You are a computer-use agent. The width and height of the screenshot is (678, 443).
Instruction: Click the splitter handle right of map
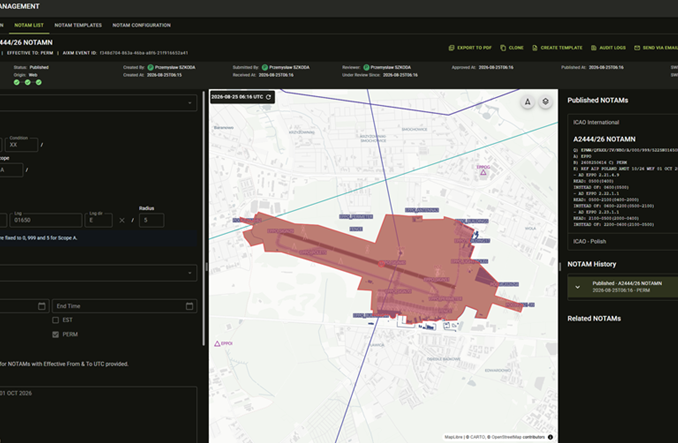click(560, 267)
